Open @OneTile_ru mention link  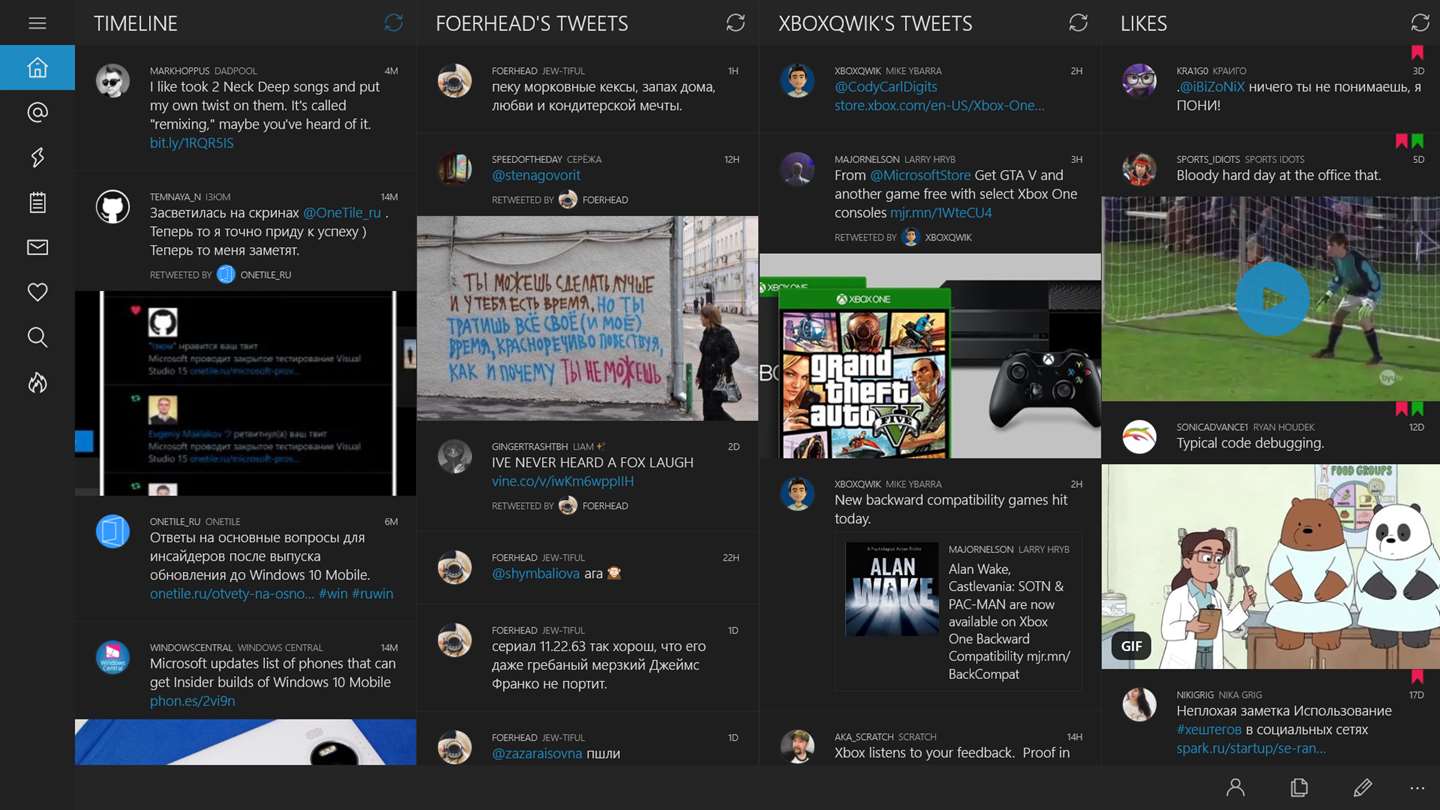(x=342, y=212)
